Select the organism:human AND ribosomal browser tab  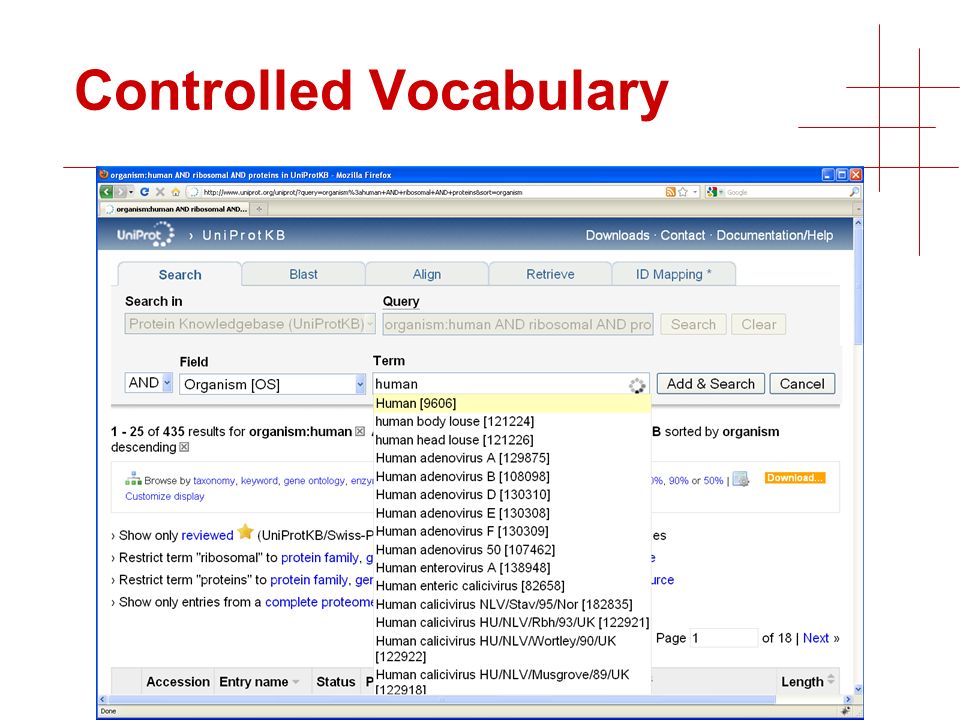tap(177, 209)
